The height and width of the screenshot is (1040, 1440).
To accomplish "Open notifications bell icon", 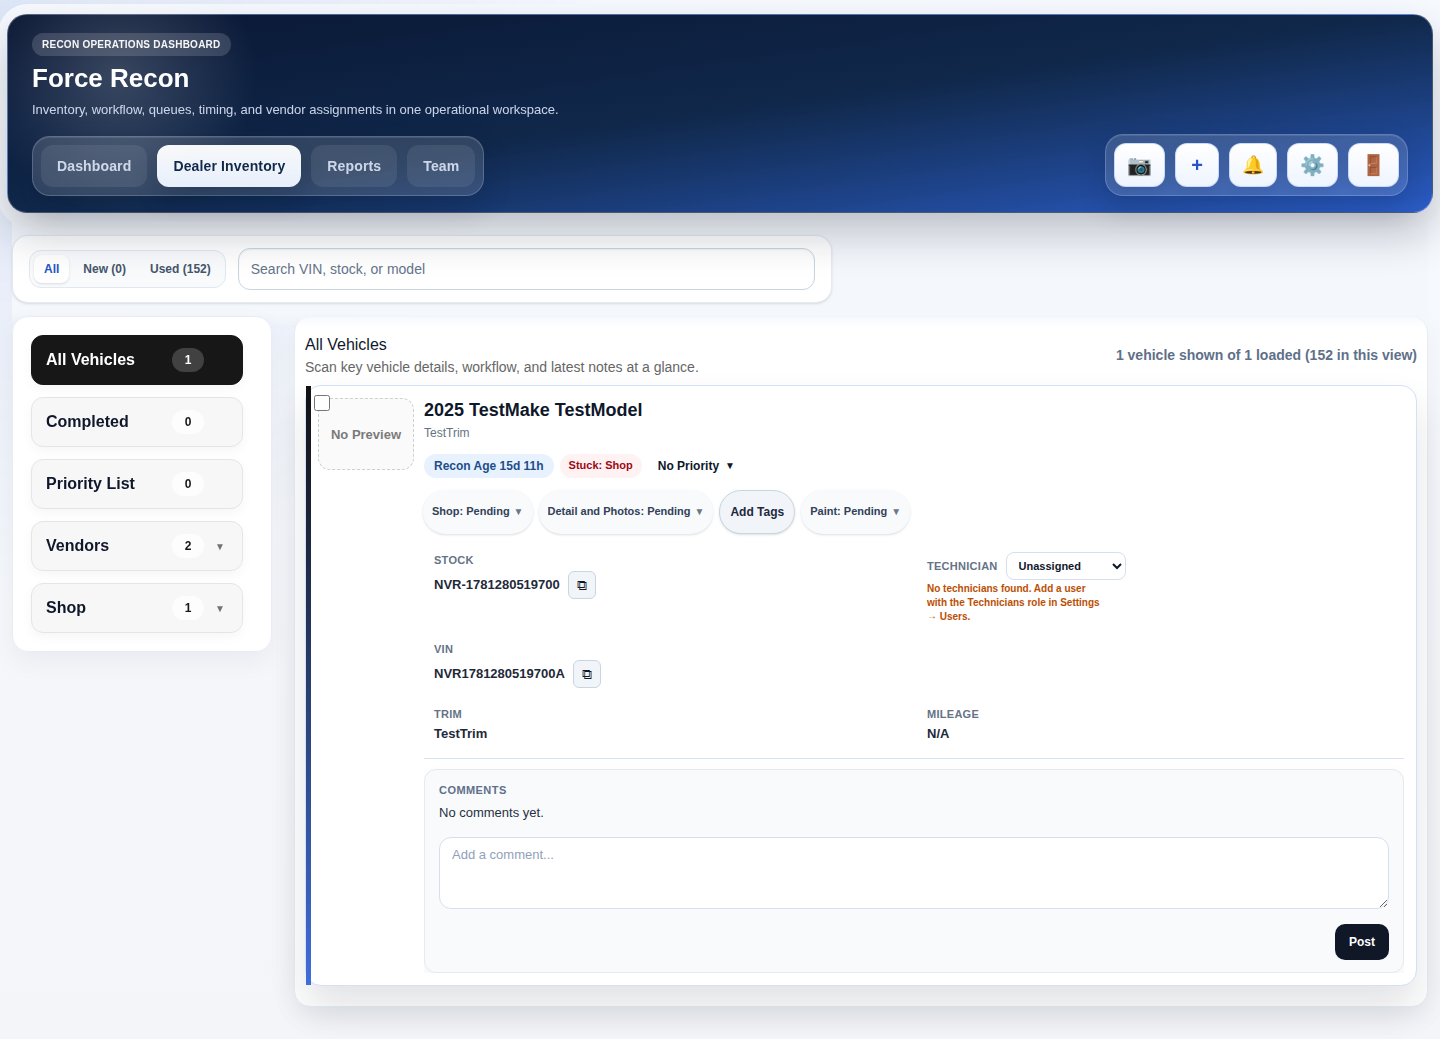I will [x=1252, y=165].
